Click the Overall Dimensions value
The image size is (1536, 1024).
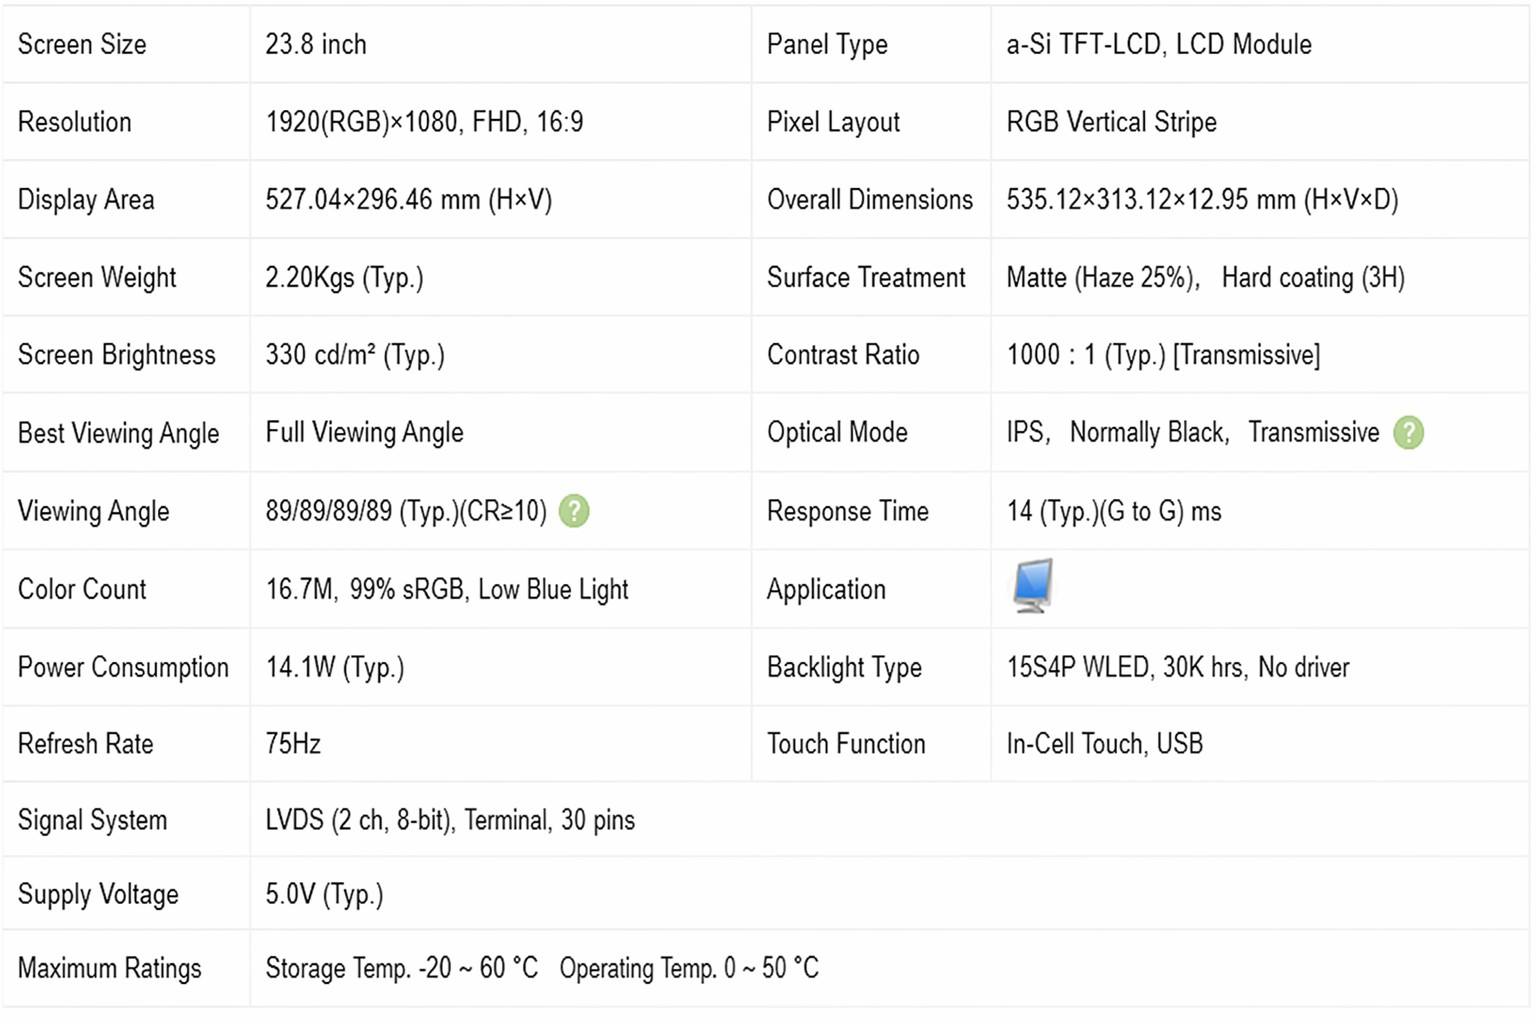click(x=1202, y=200)
